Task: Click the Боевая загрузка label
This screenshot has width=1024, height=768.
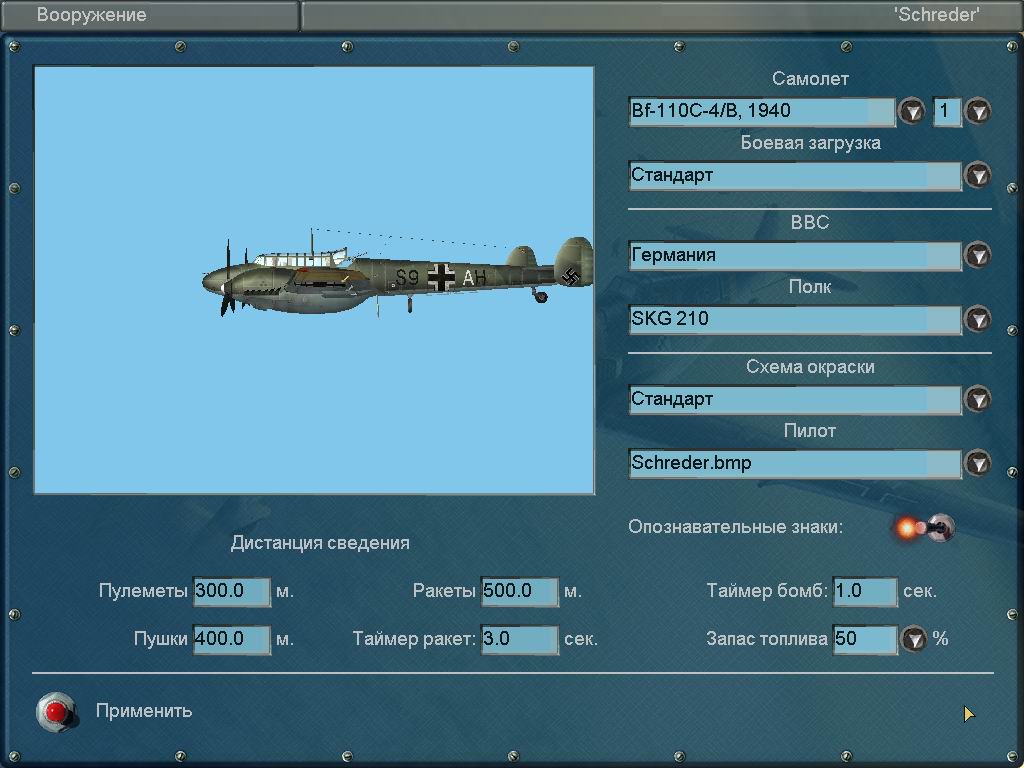Action: (x=810, y=143)
